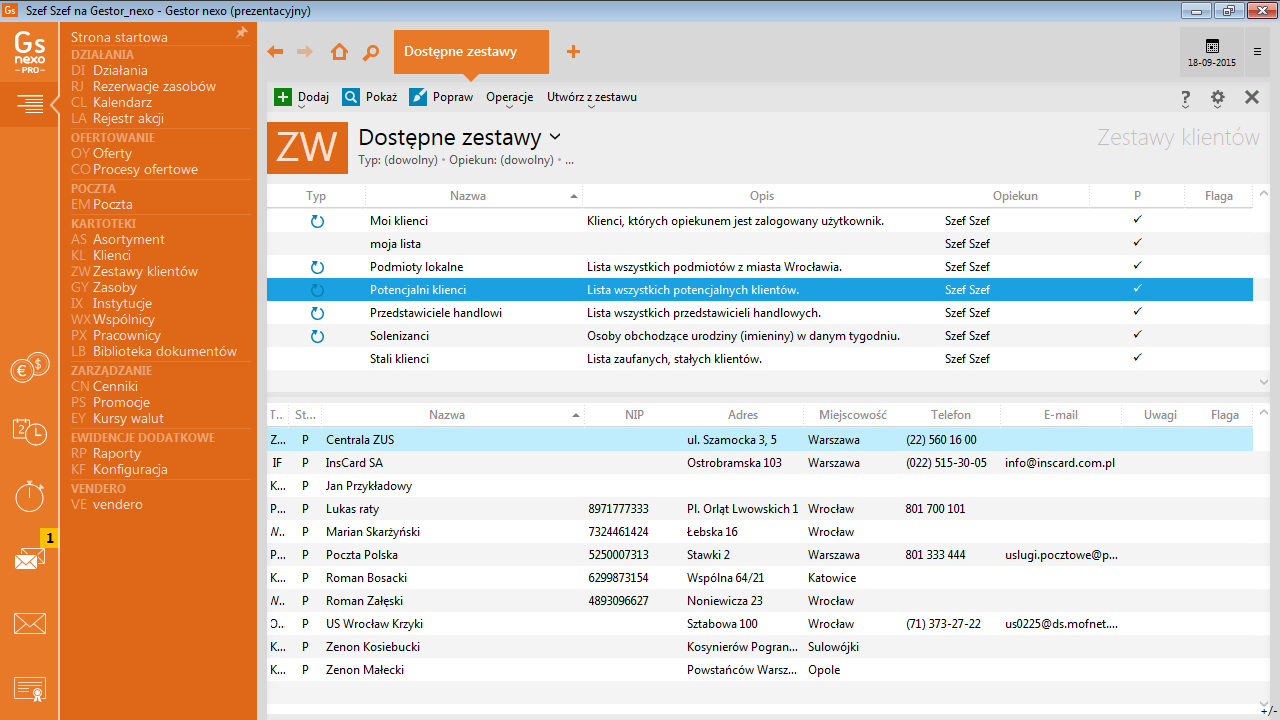Click the stopwatch icon in left sidebar
The image size is (1280, 720).
29,495
